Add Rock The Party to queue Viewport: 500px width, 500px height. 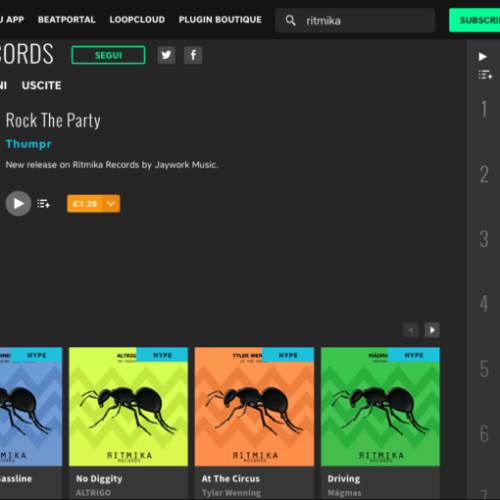coord(43,203)
